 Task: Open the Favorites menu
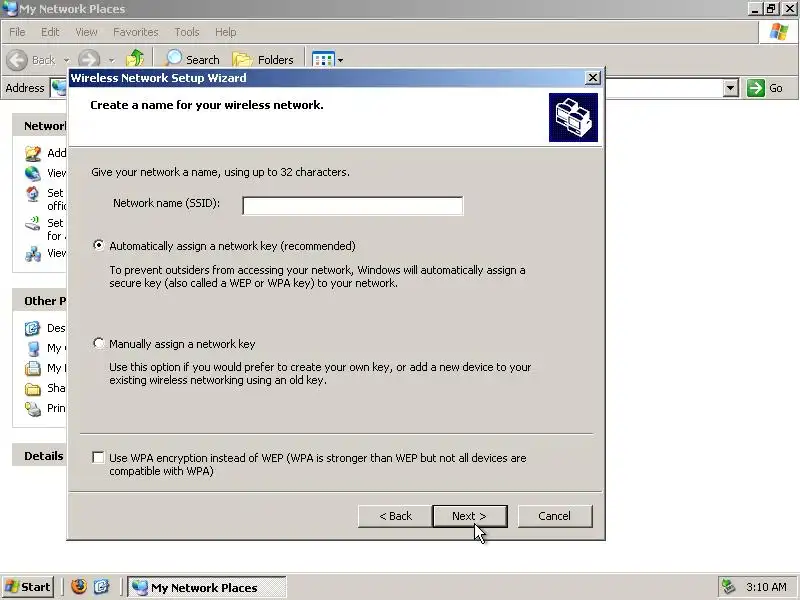[136, 32]
